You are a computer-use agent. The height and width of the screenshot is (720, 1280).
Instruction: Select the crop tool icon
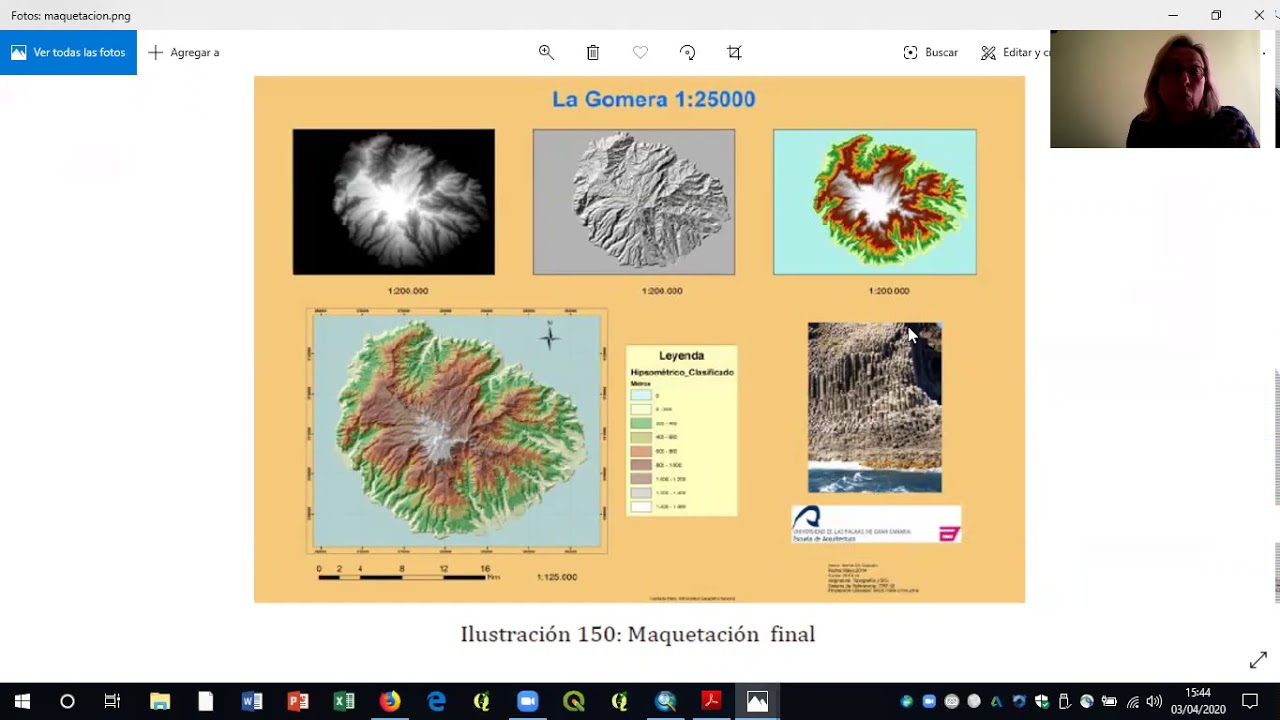point(734,52)
